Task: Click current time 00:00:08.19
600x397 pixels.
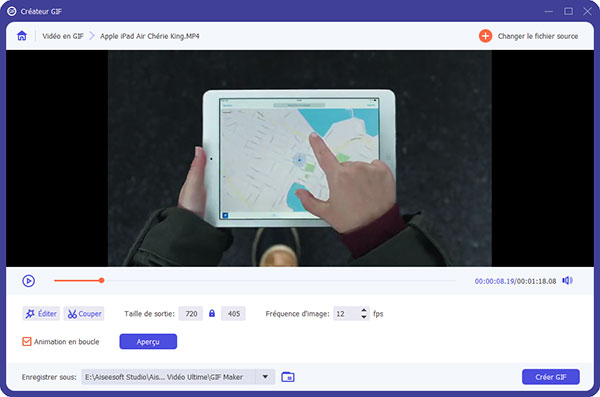Action: (x=494, y=281)
